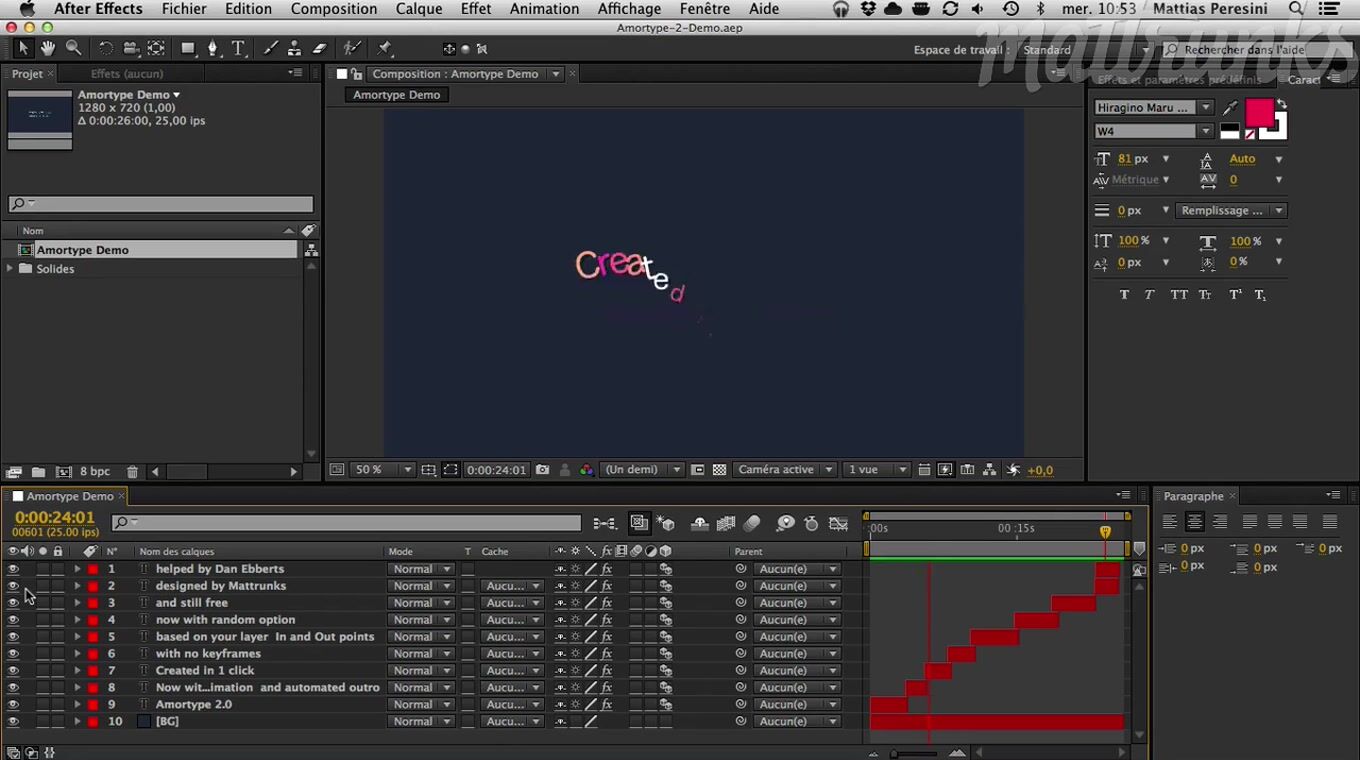The width and height of the screenshot is (1360, 760).
Task: Take a snapshot with the camera icon
Action: click(542, 470)
